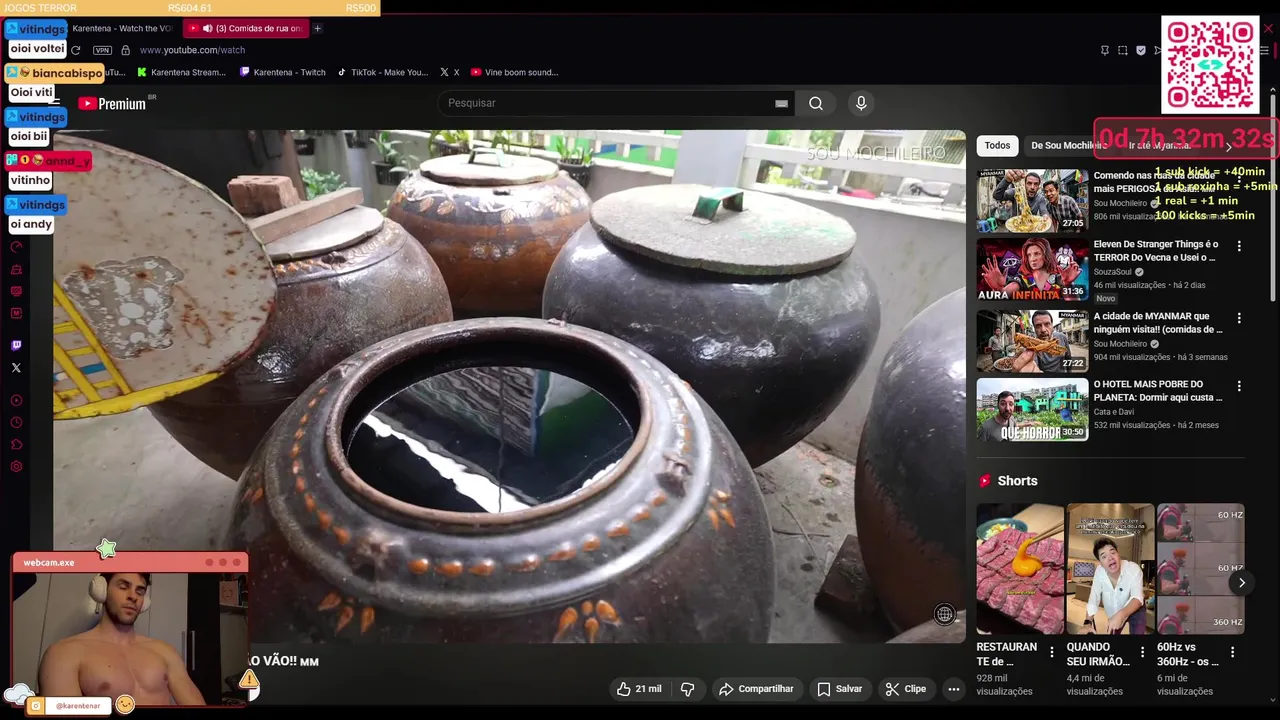This screenshot has height=720, width=1280.
Task: Open the on-screen keyboard in search box
Action: click(781, 103)
